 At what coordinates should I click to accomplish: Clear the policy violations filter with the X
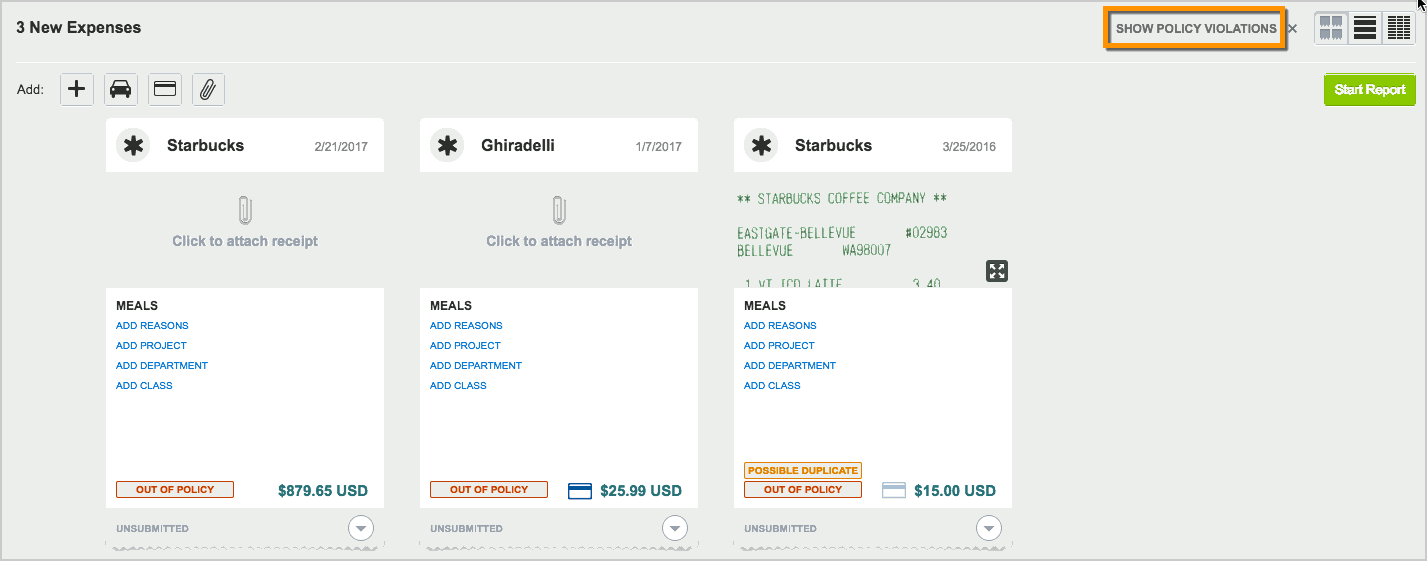[1292, 29]
